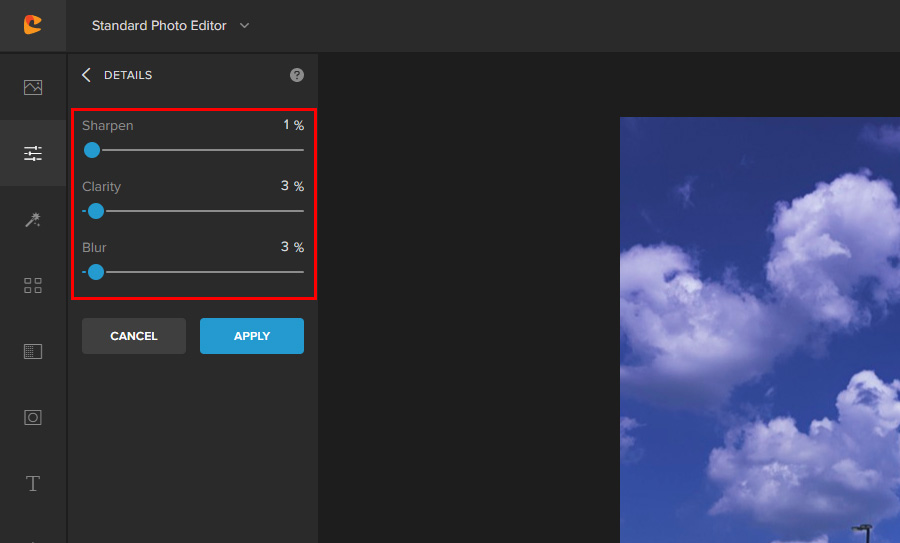Apply the detail adjustments
This screenshot has width=900, height=543.
(x=252, y=336)
